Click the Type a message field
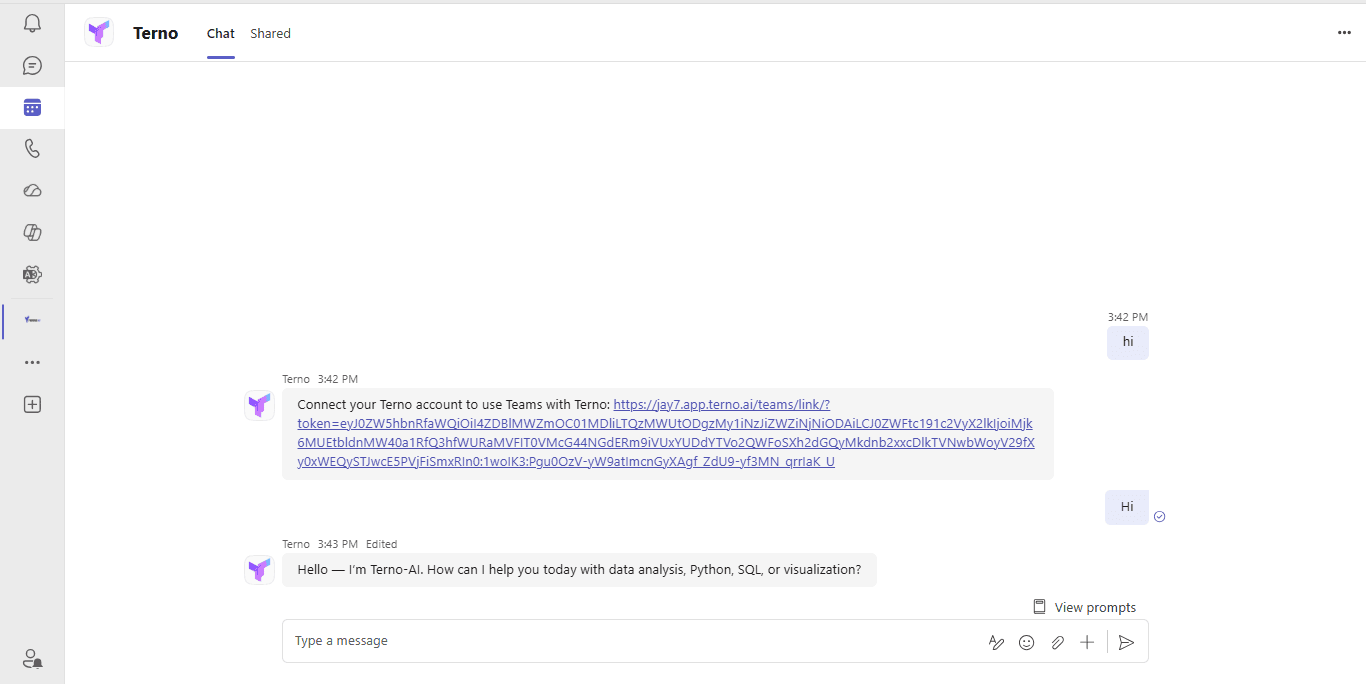 point(635,641)
